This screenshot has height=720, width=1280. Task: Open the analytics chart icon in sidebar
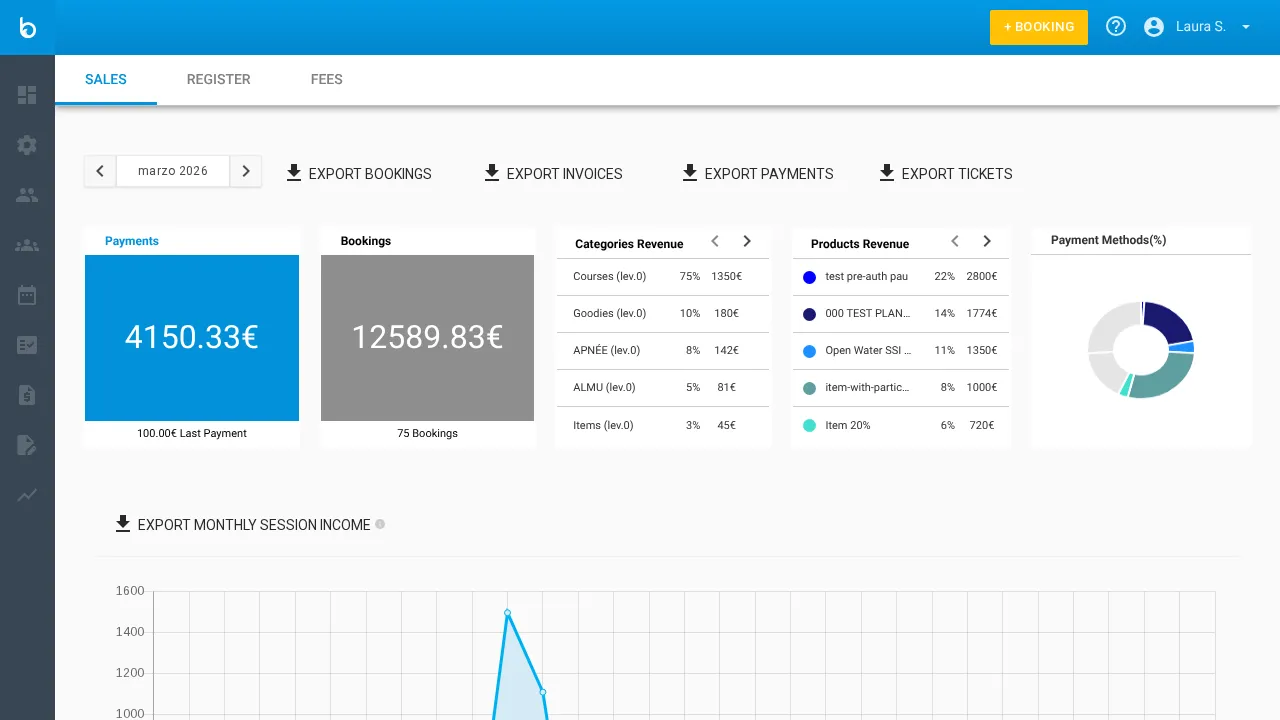pos(27,495)
